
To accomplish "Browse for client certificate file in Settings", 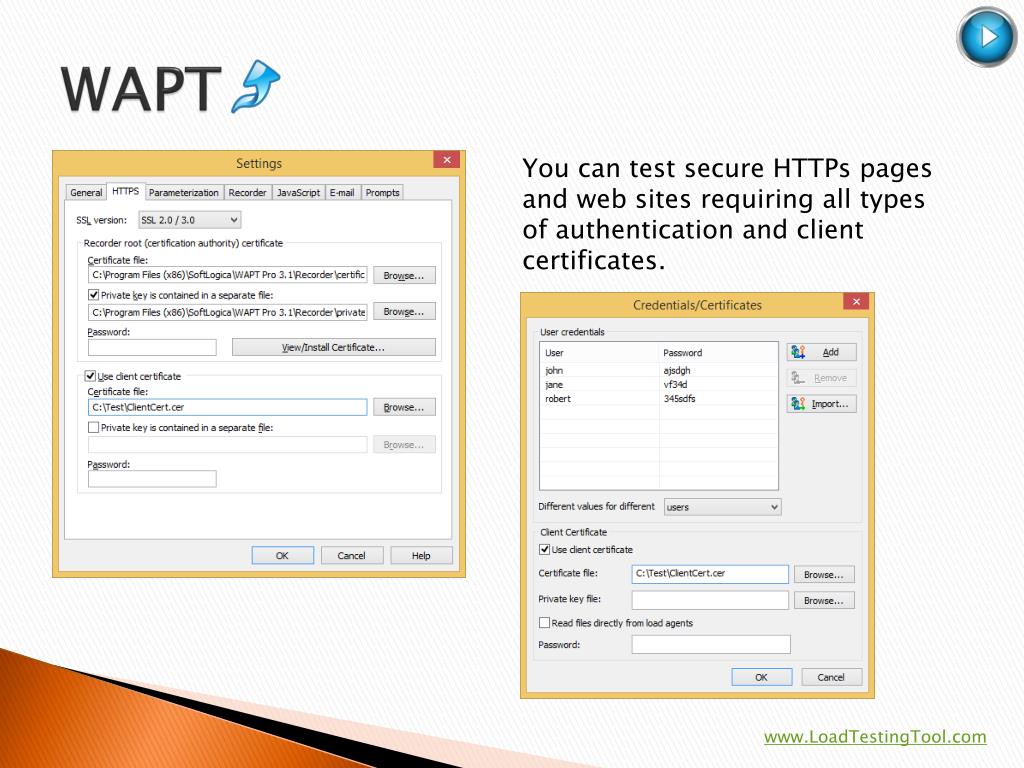I will [404, 408].
